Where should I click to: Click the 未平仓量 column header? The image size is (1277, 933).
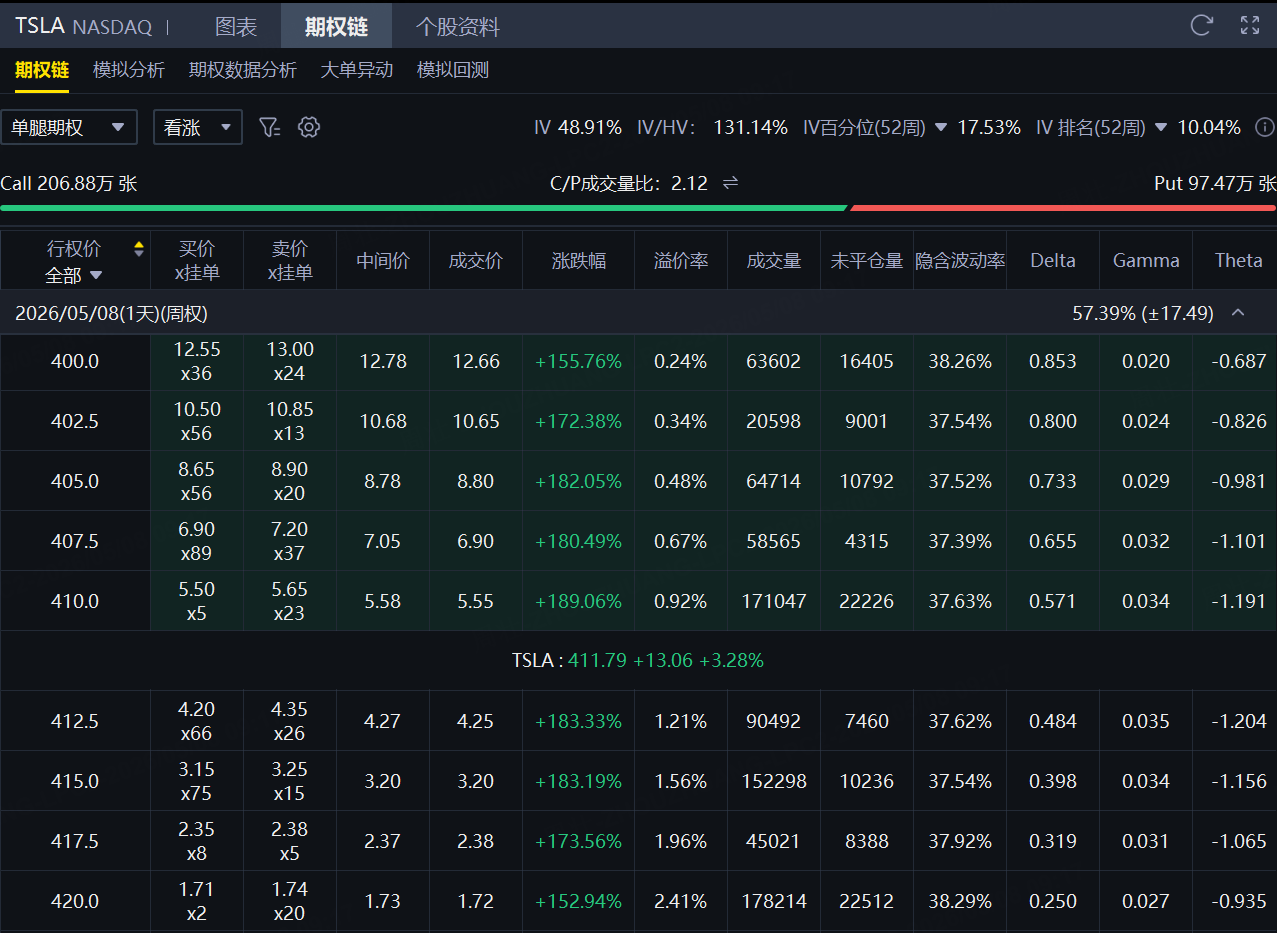[867, 261]
